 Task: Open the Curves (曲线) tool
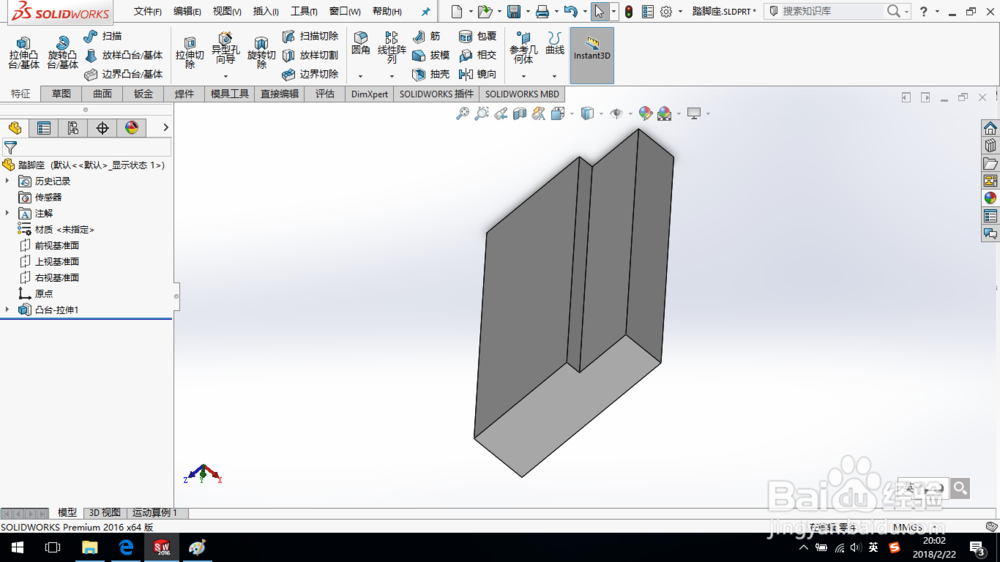click(x=555, y=43)
